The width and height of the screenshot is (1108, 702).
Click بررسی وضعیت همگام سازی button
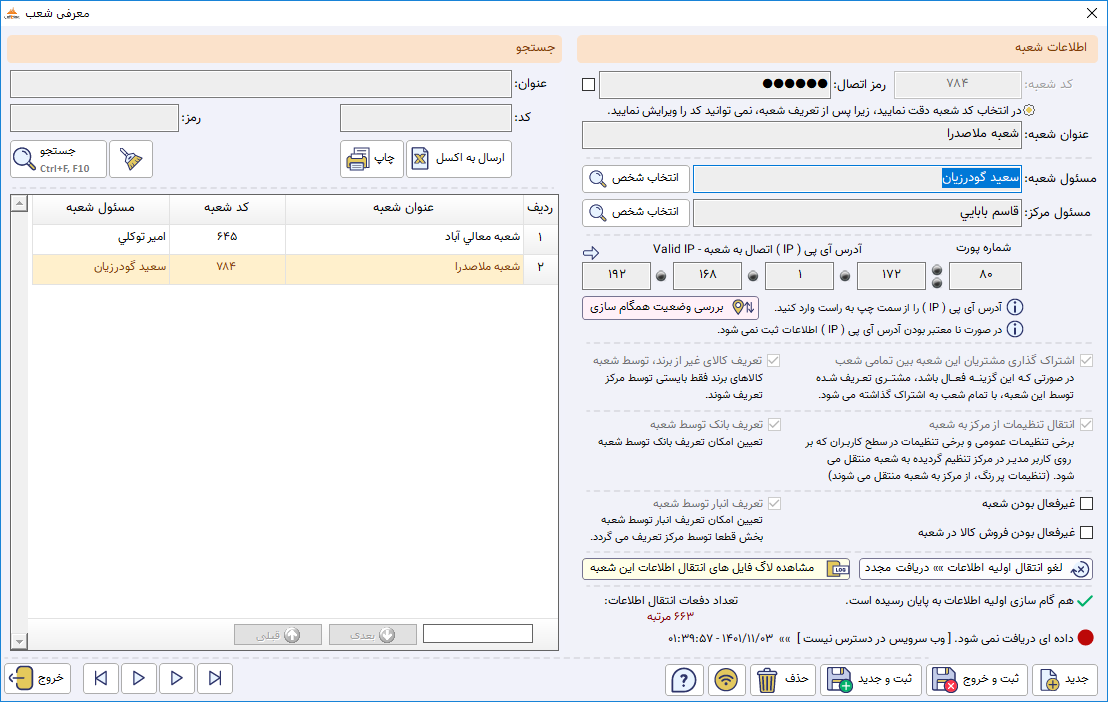671,308
